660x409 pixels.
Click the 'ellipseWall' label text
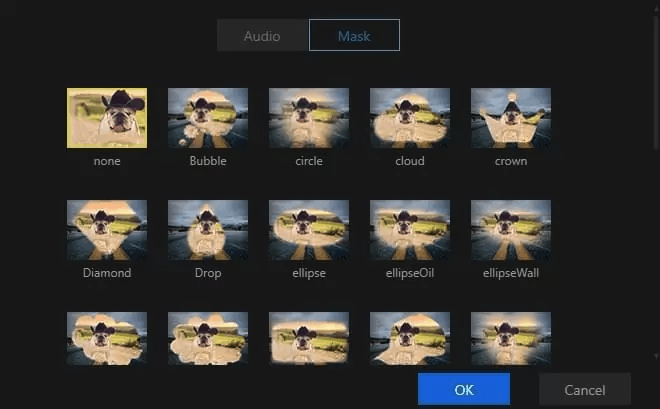[511, 274]
